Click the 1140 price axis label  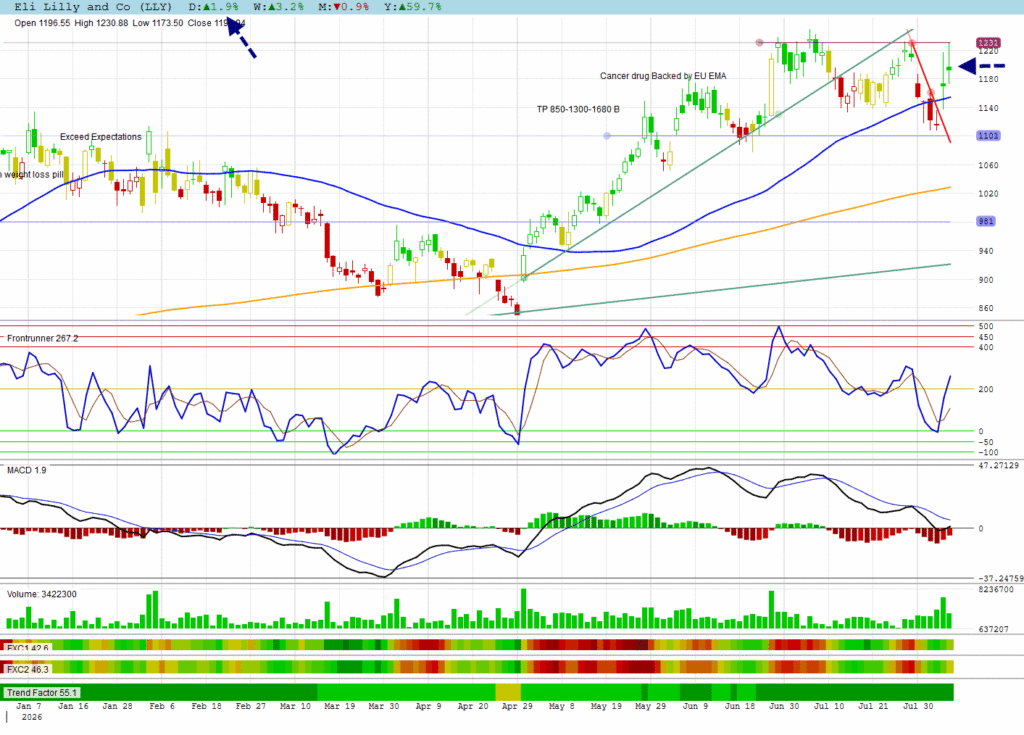(x=988, y=108)
